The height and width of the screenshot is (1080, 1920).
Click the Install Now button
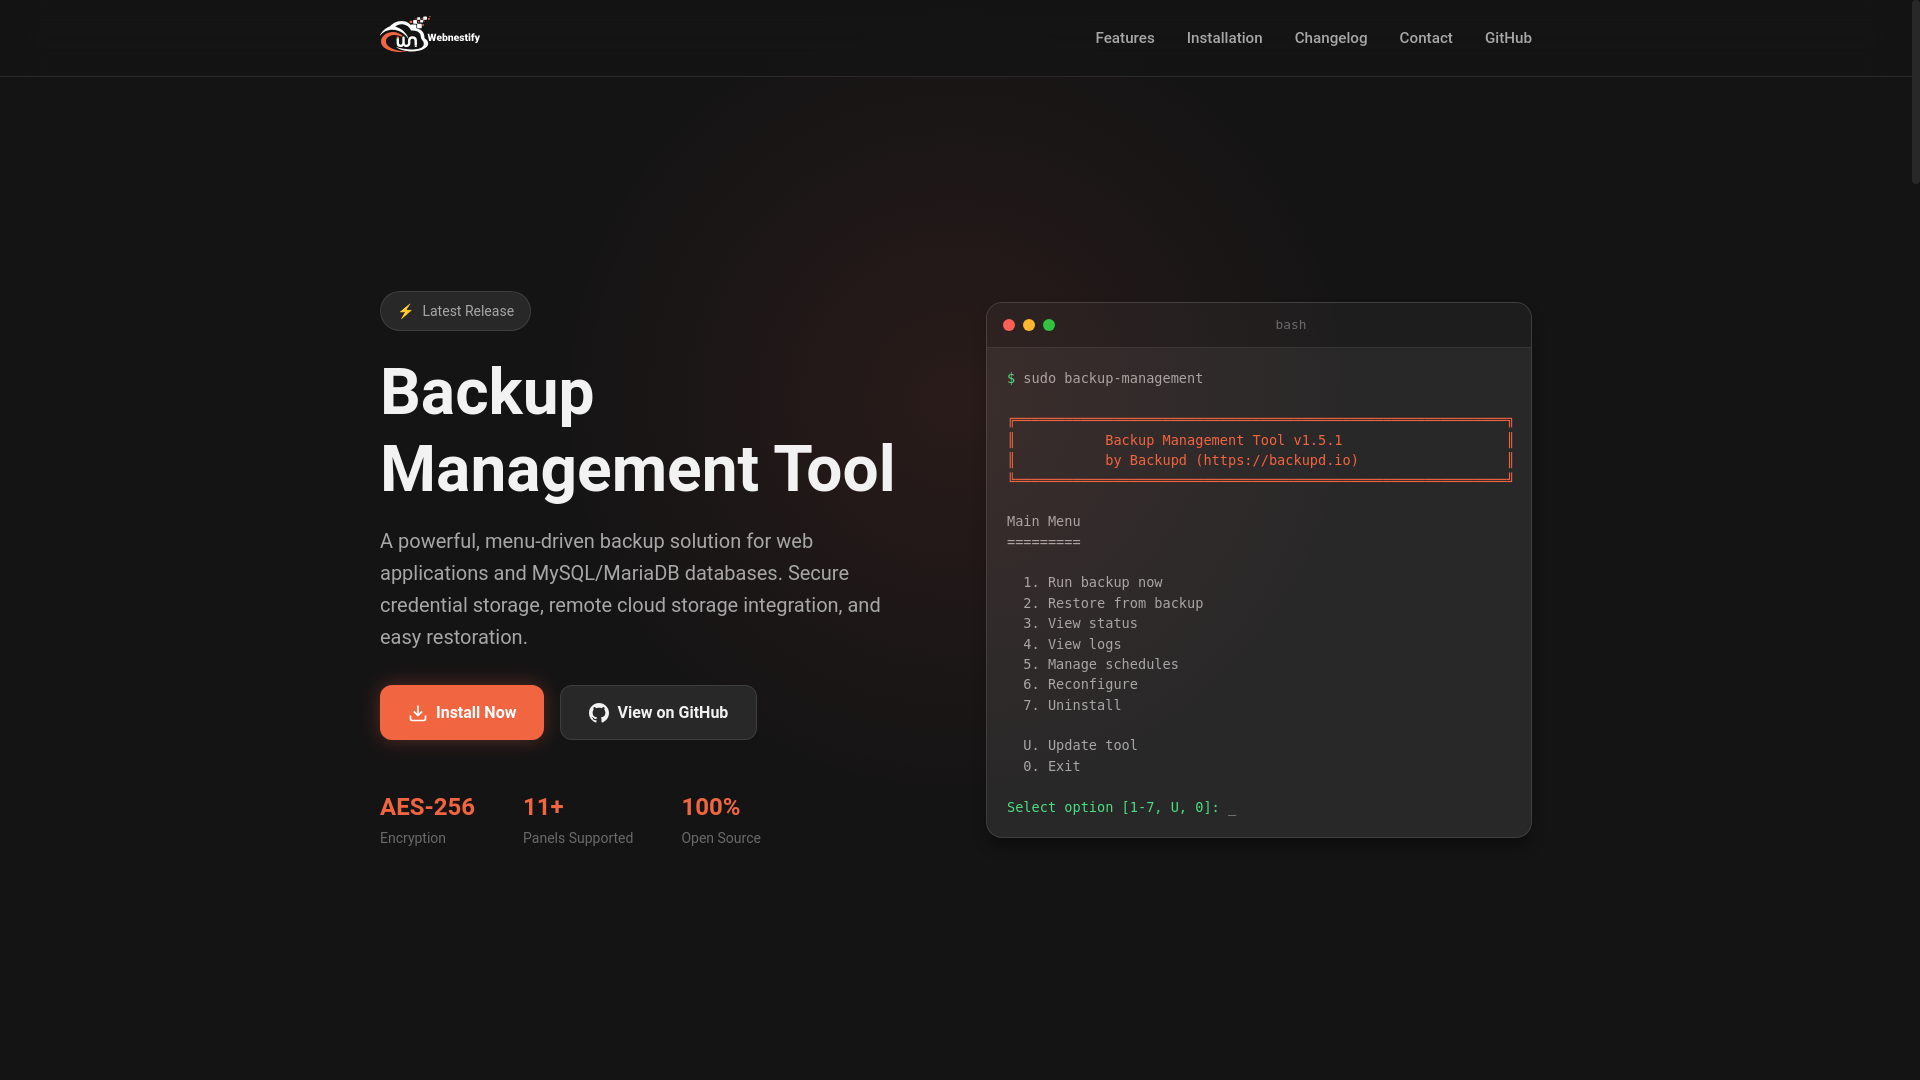point(462,713)
